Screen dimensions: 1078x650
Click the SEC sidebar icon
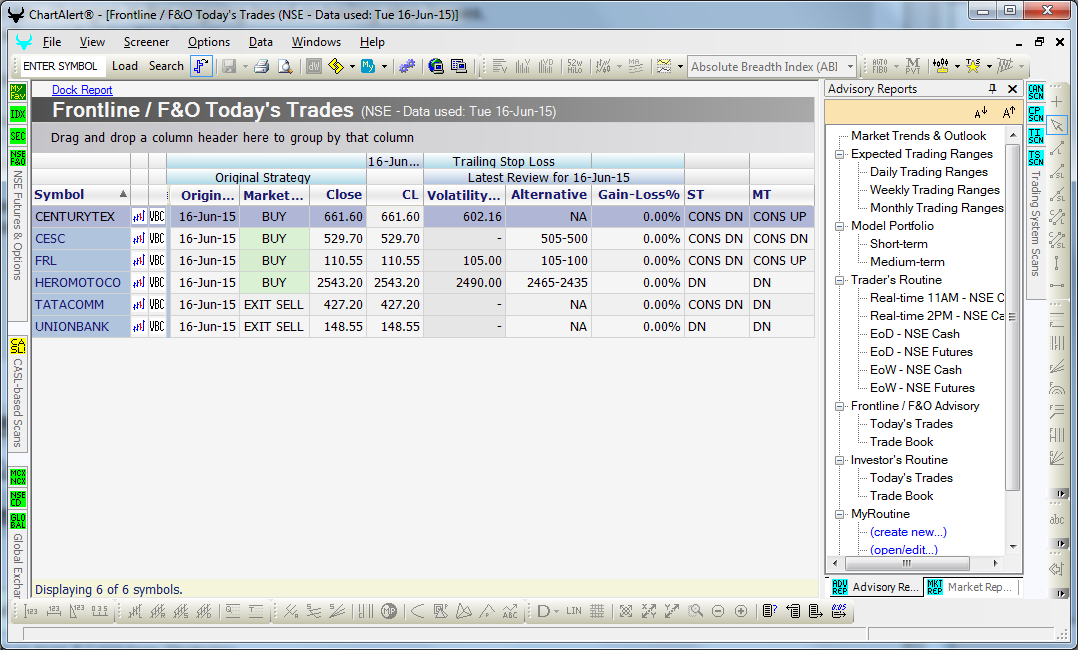[18, 136]
